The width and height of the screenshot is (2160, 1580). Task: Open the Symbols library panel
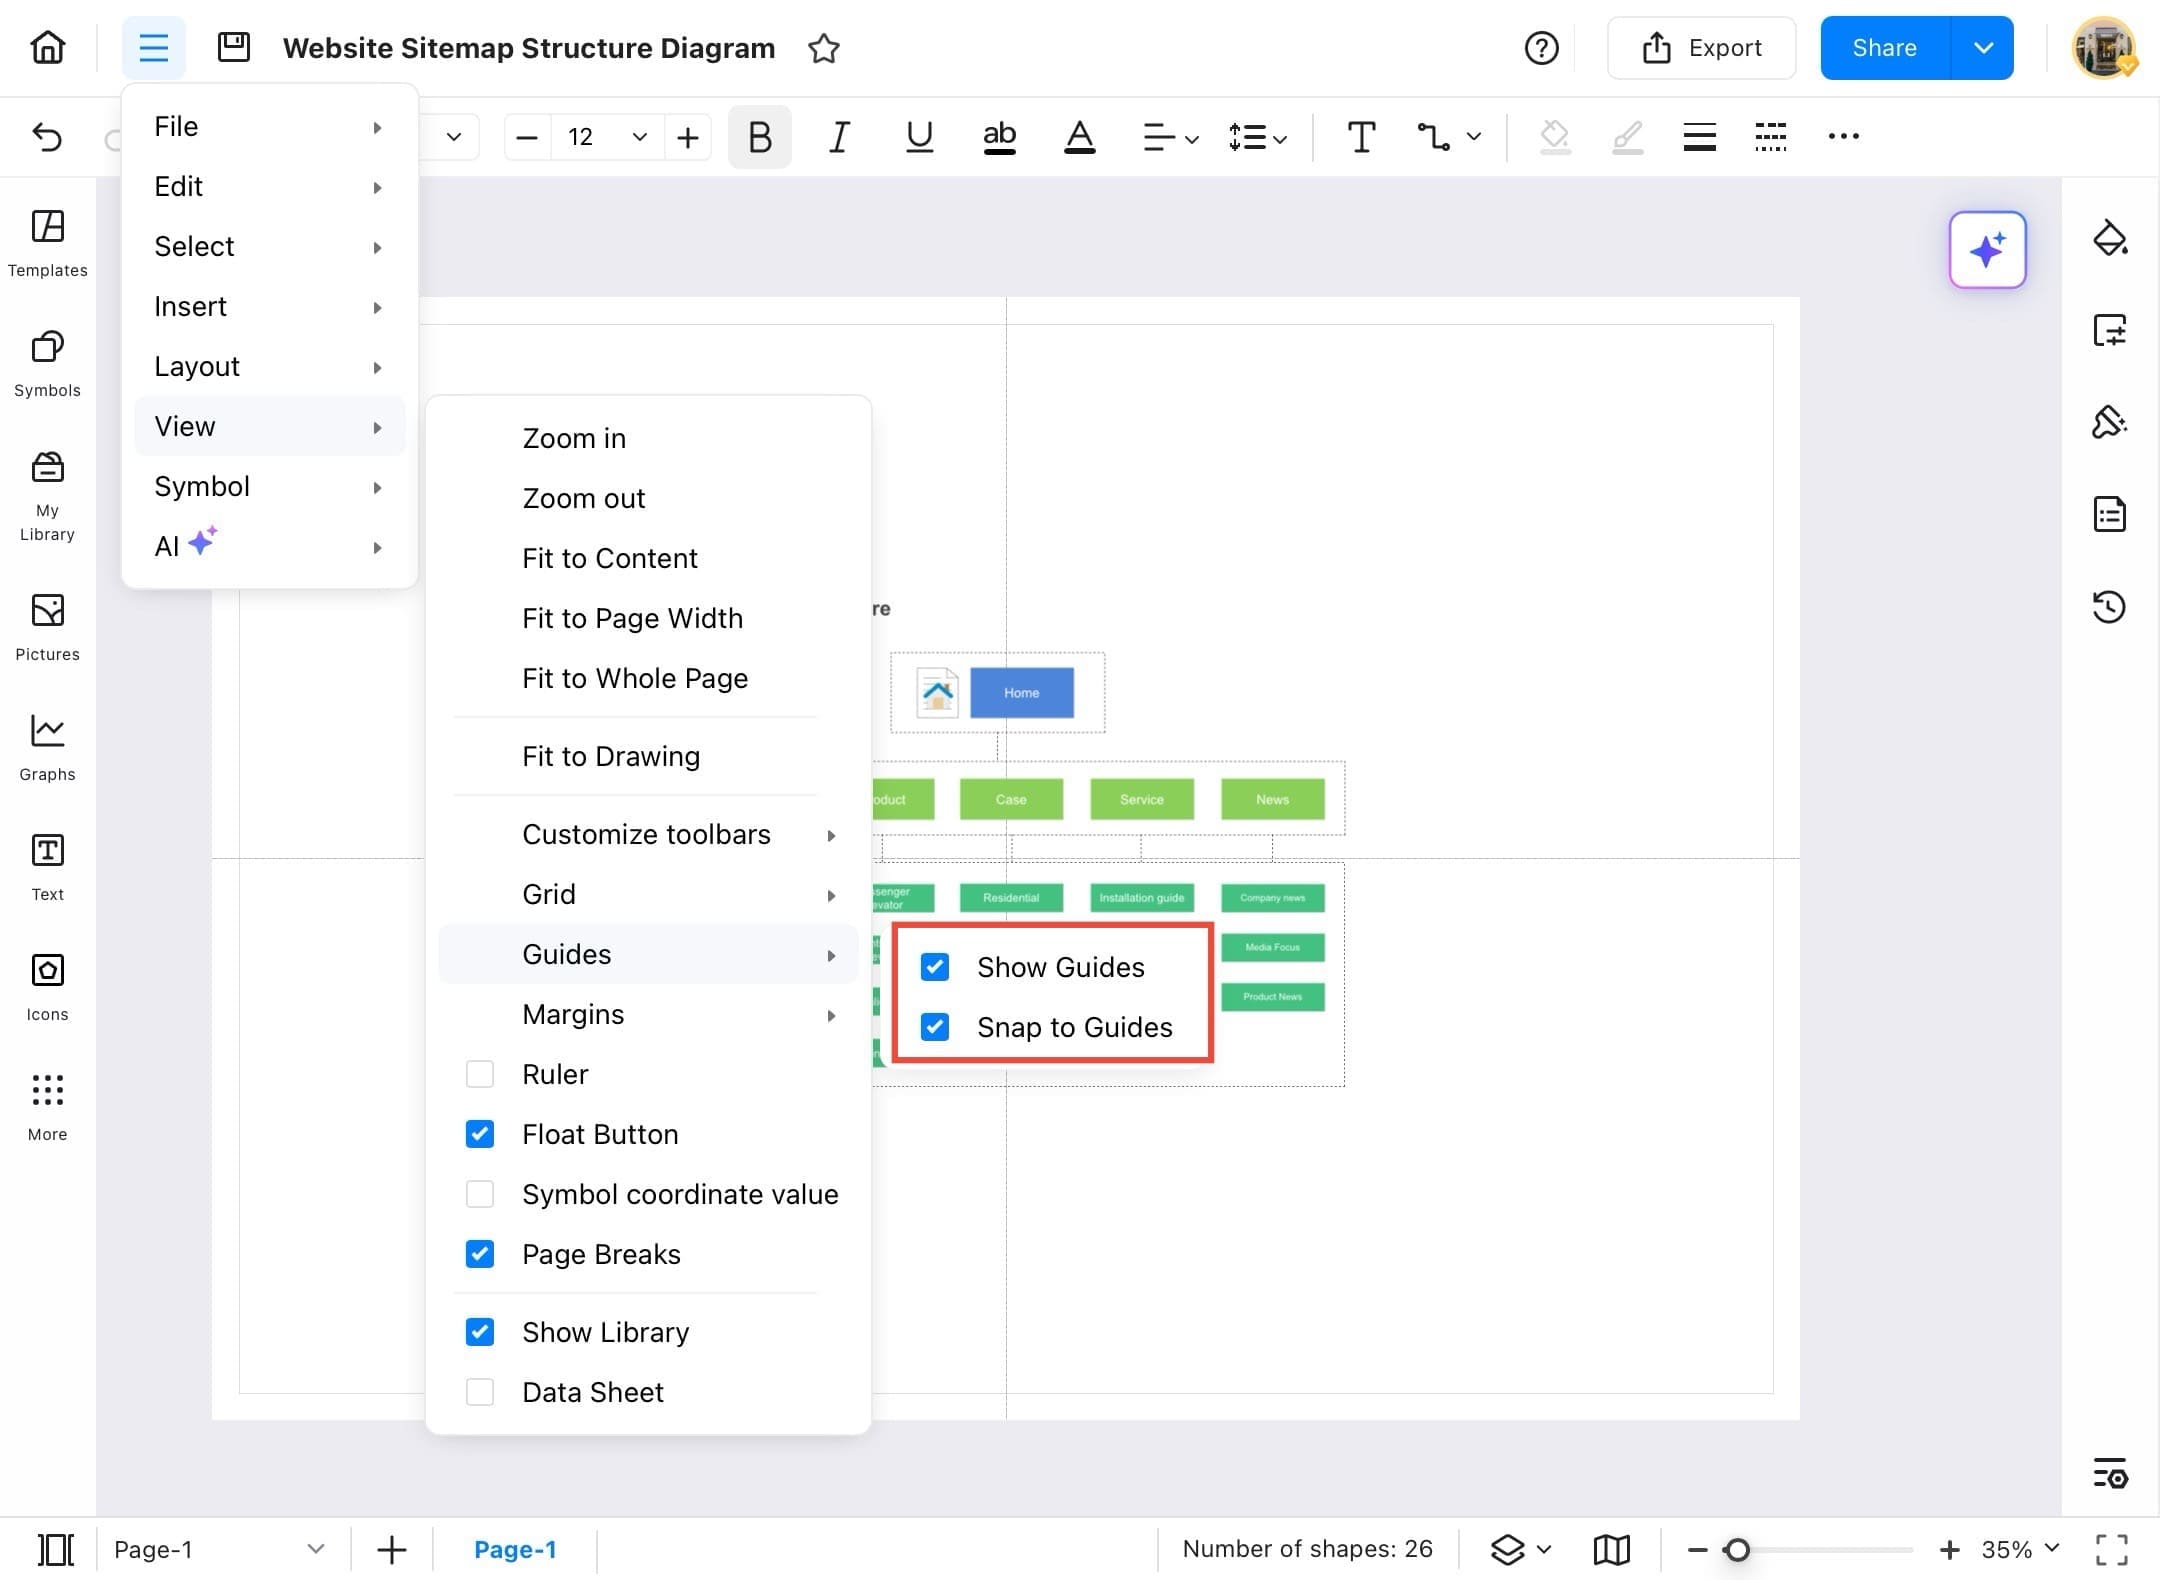tap(46, 363)
